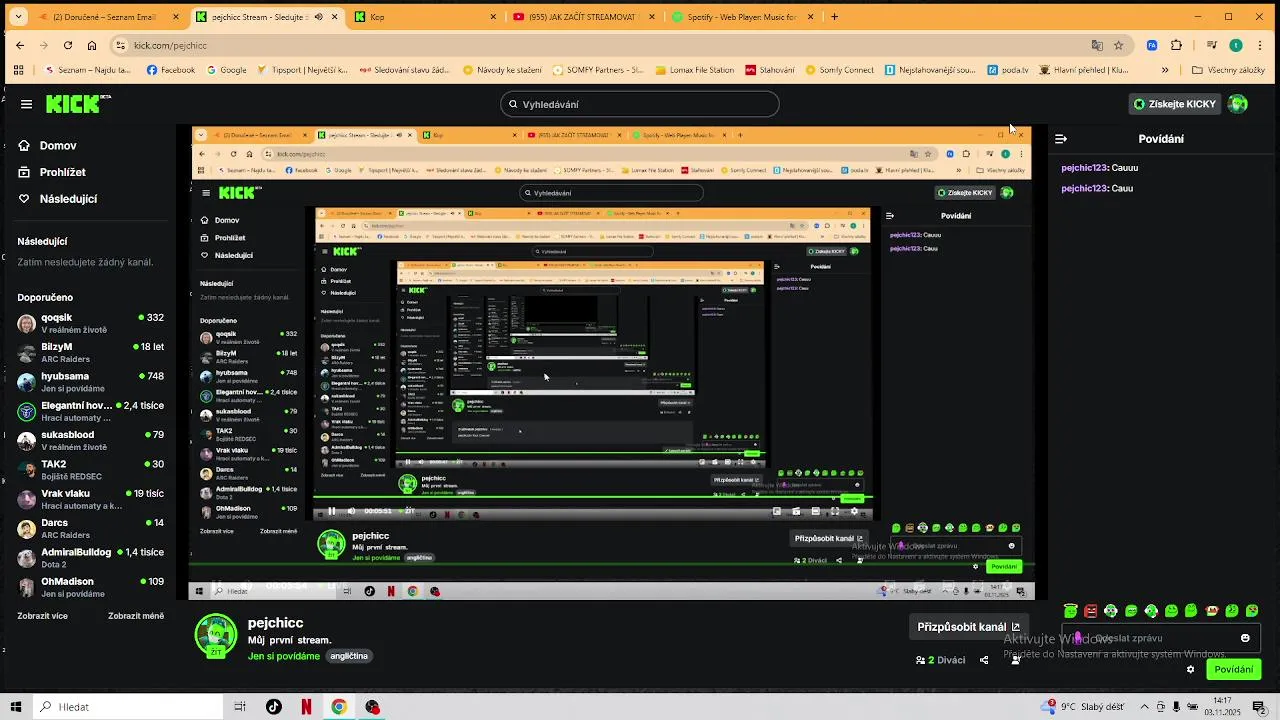The width and height of the screenshot is (1280, 720).
Task: Collapse the chat panel with arrow icon
Action: click(1061, 139)
